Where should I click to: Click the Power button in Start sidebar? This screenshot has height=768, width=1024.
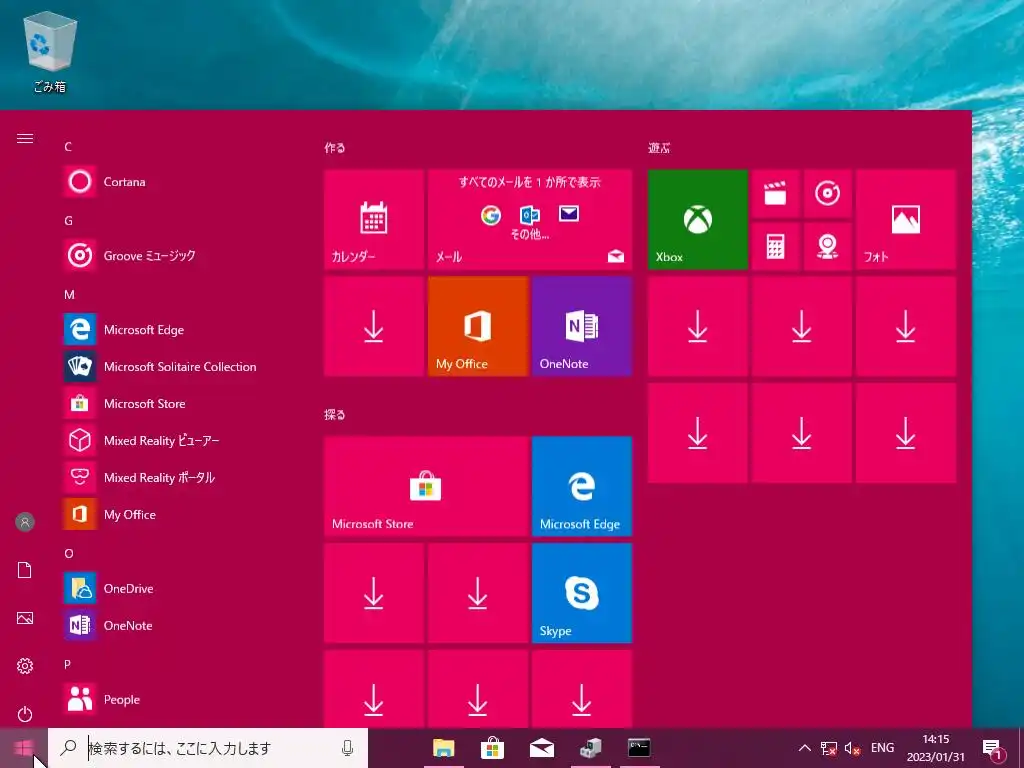(x=25, y=713)
